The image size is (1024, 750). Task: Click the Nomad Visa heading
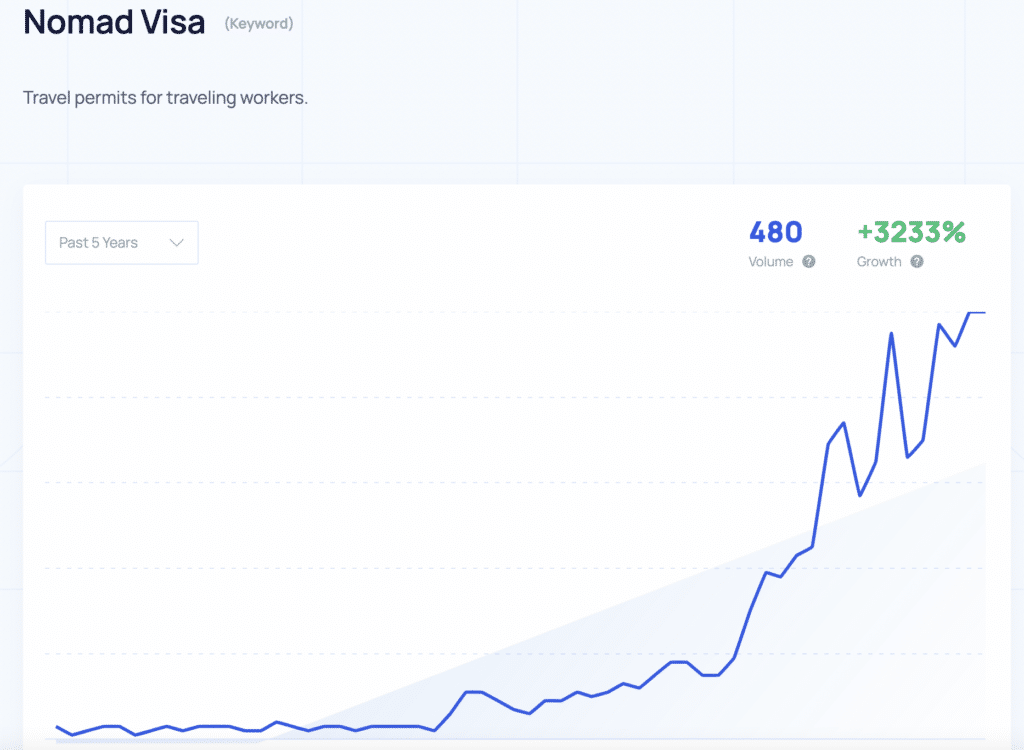114,23
